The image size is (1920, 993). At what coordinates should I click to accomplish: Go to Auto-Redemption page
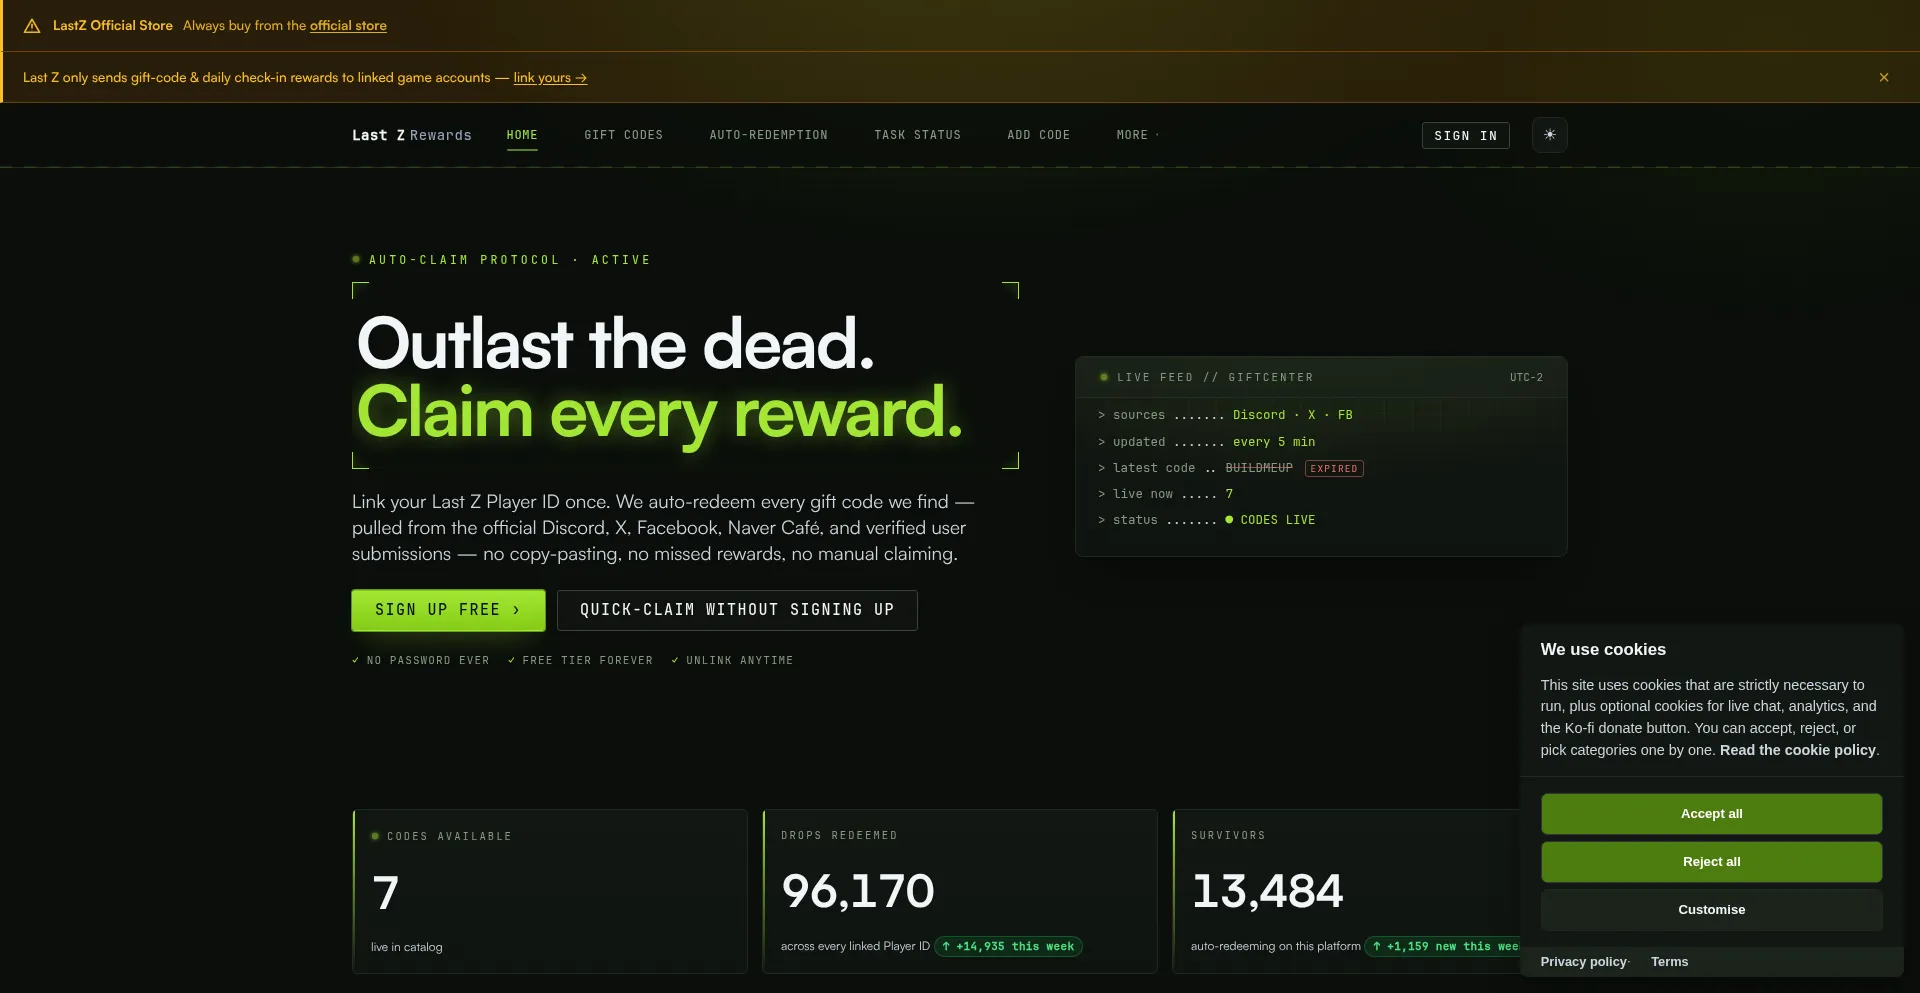[768, 135]
